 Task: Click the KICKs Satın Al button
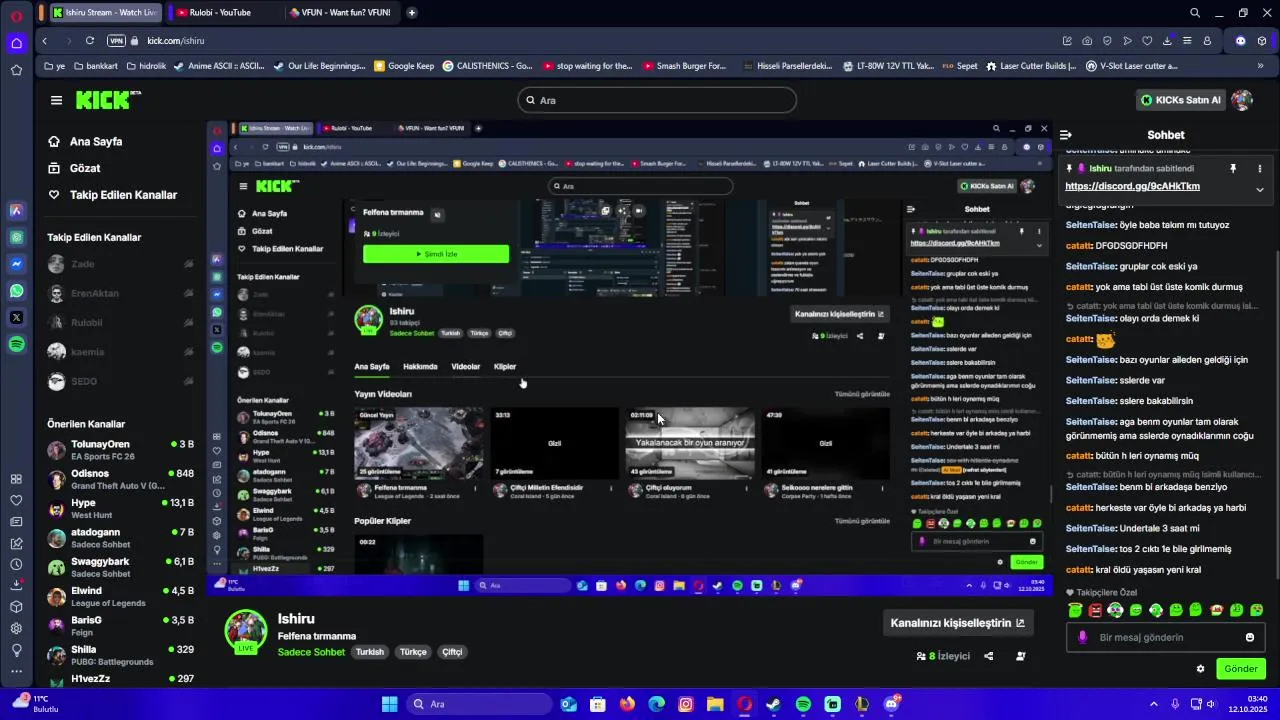1181,100
